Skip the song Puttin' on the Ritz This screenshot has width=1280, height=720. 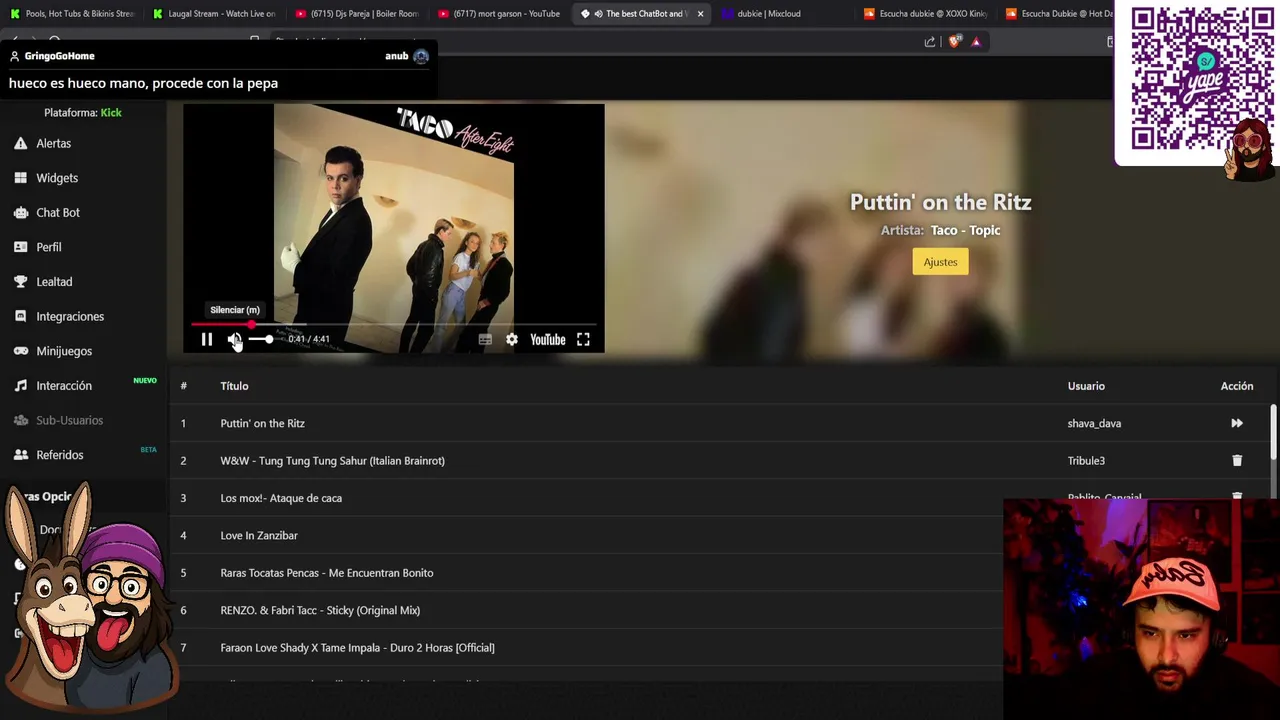click(1237, 423)
